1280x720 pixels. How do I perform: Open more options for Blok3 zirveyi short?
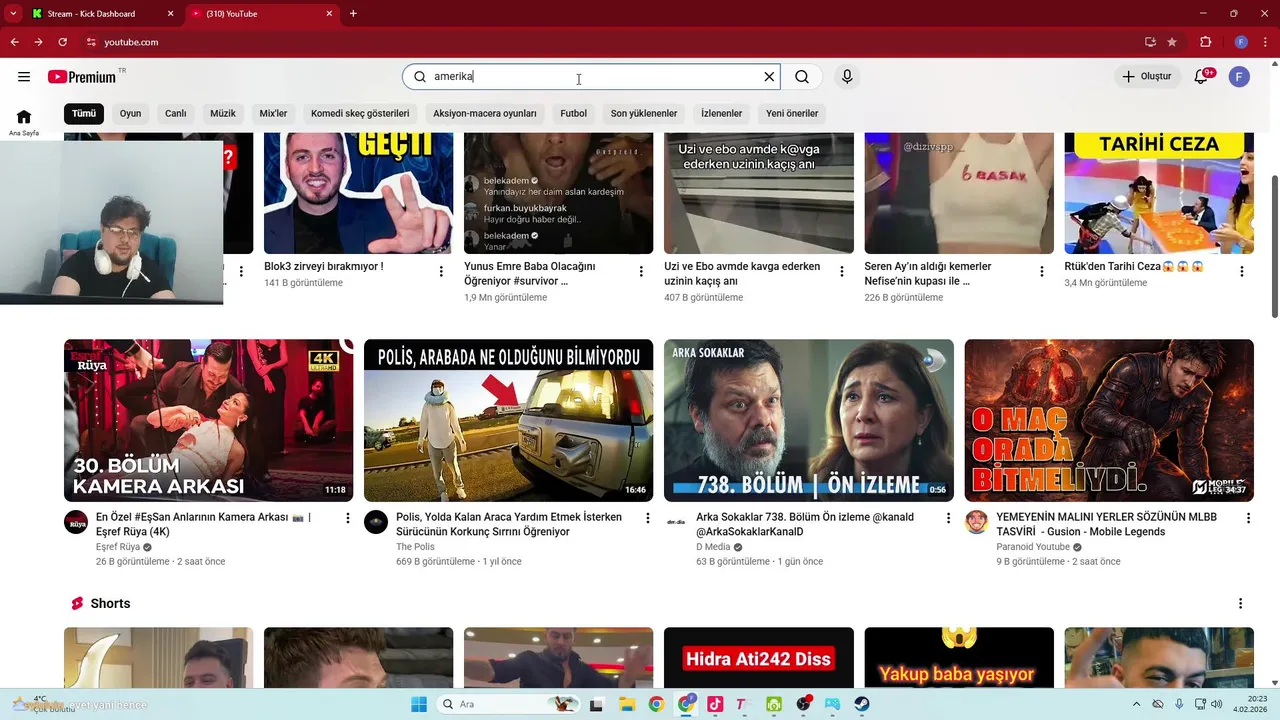[x=441, y=271]
